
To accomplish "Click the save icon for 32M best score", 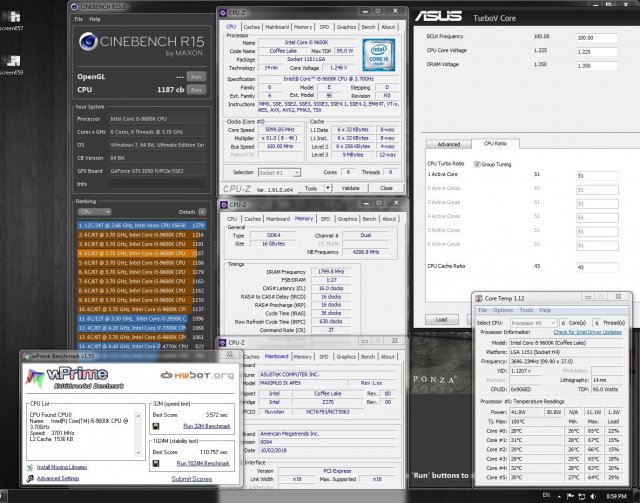I will tap(156, 426).
